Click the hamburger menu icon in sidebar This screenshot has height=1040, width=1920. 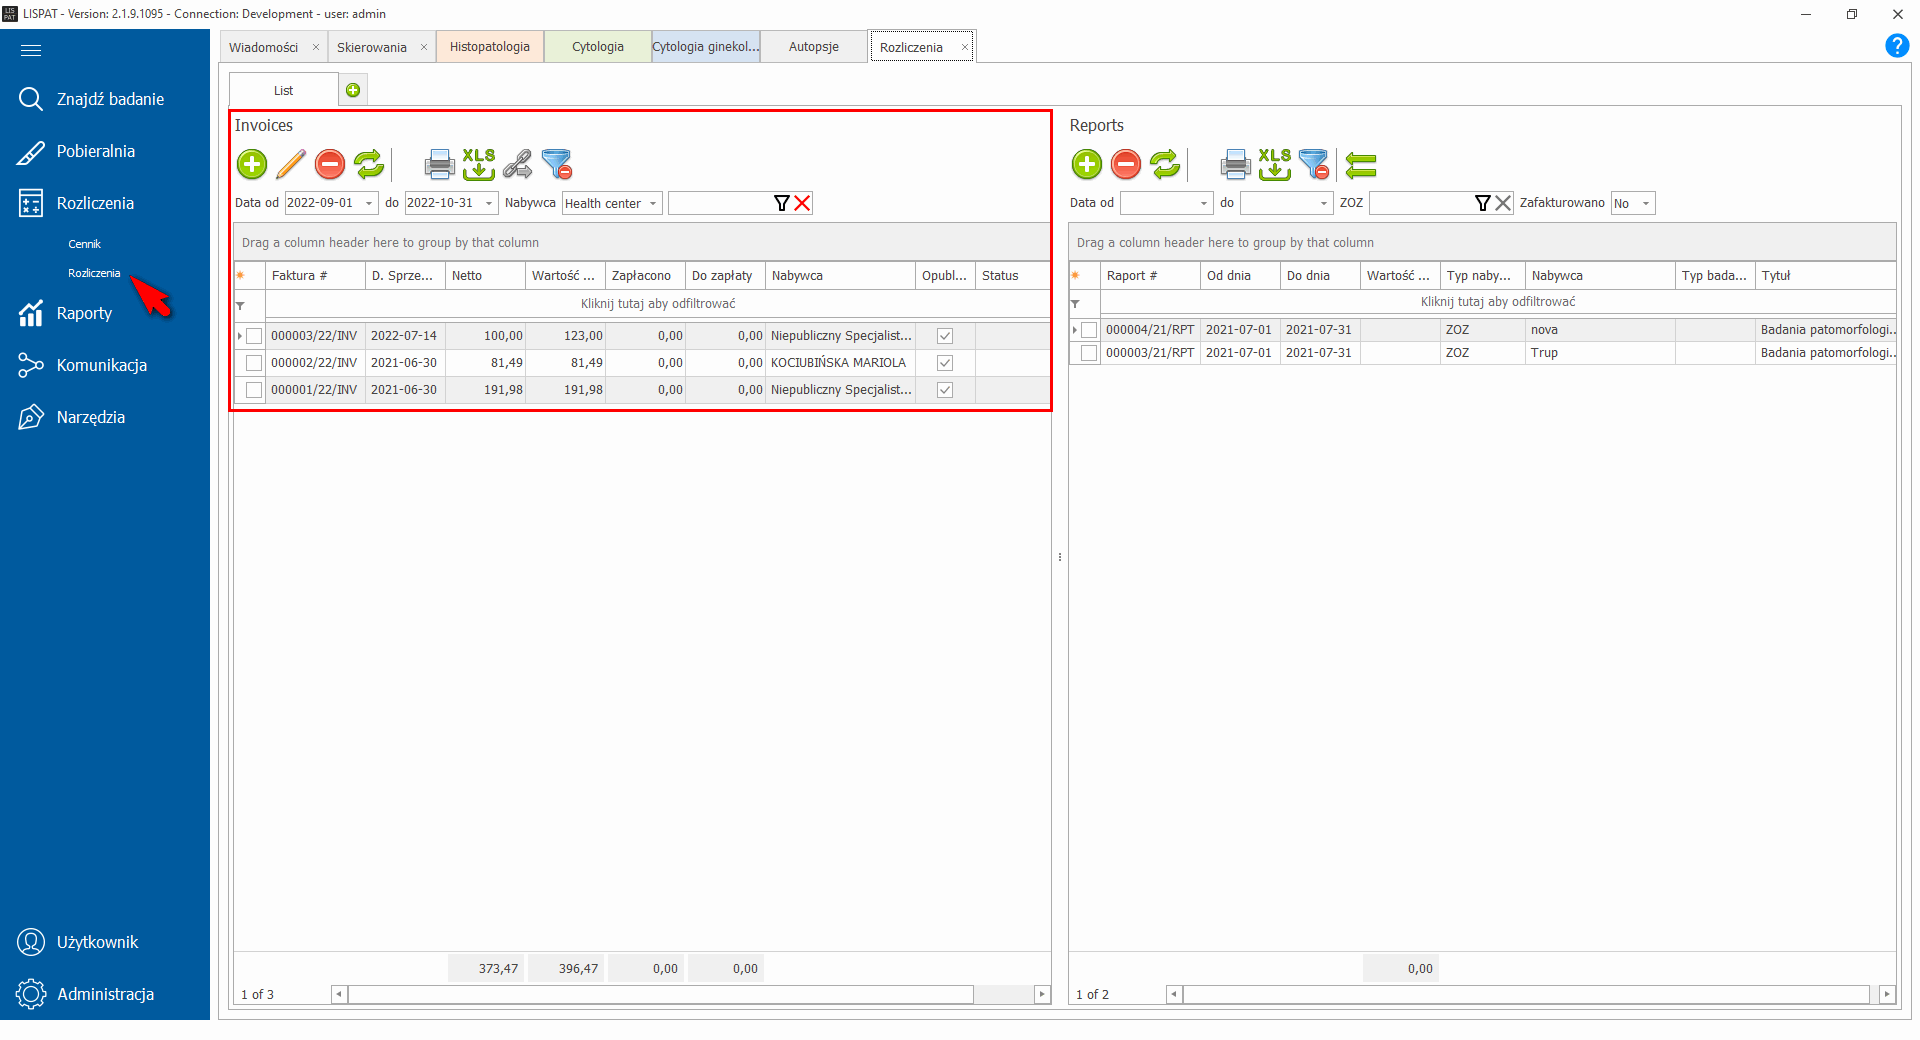(x=31, y=50)
